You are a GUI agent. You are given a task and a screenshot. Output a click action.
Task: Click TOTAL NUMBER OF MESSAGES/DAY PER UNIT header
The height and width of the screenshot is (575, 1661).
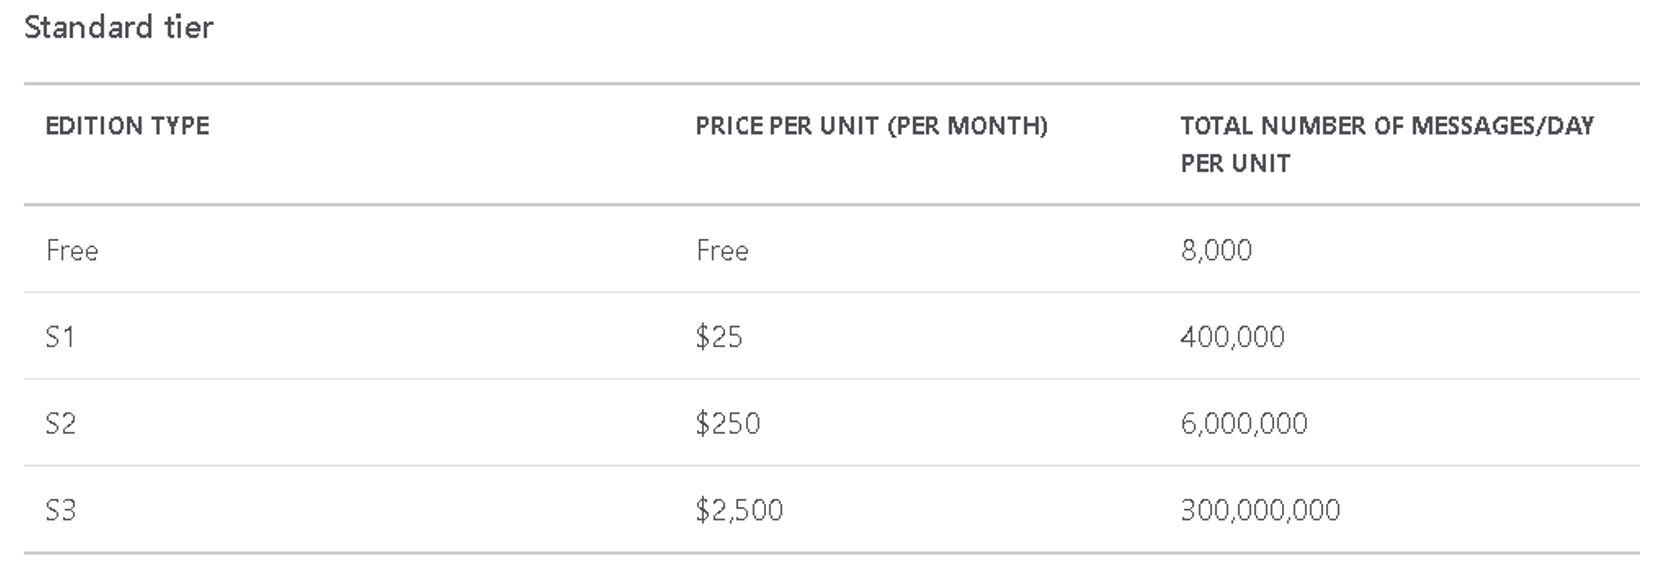point(1387,144)
